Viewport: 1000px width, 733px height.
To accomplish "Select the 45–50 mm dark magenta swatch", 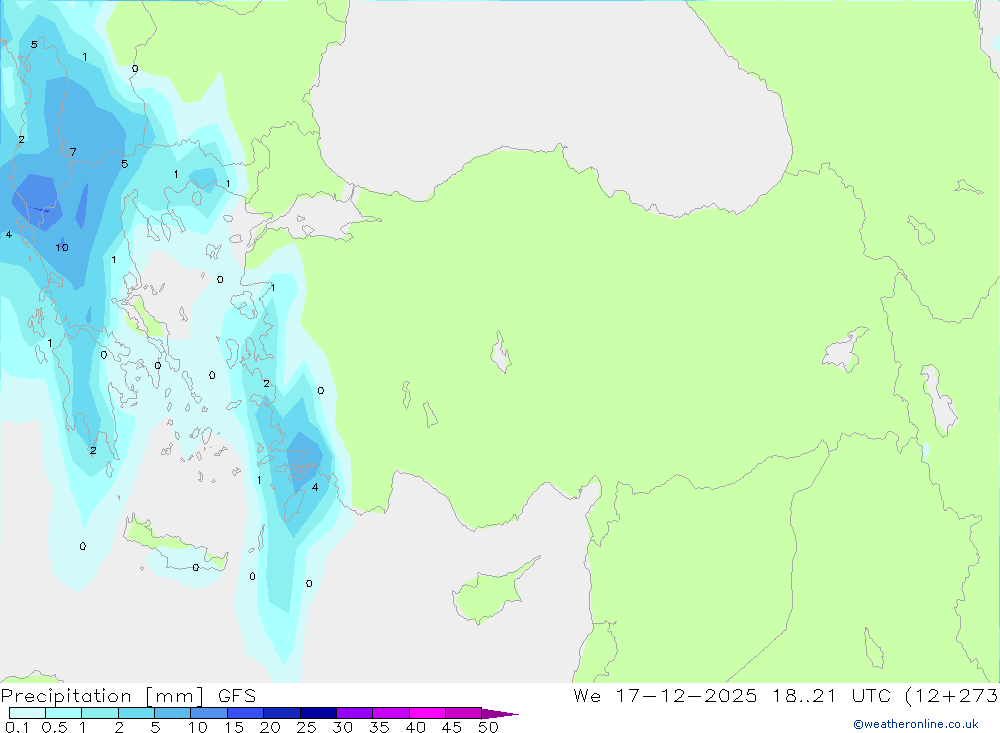I will click(x=464, y=713).
